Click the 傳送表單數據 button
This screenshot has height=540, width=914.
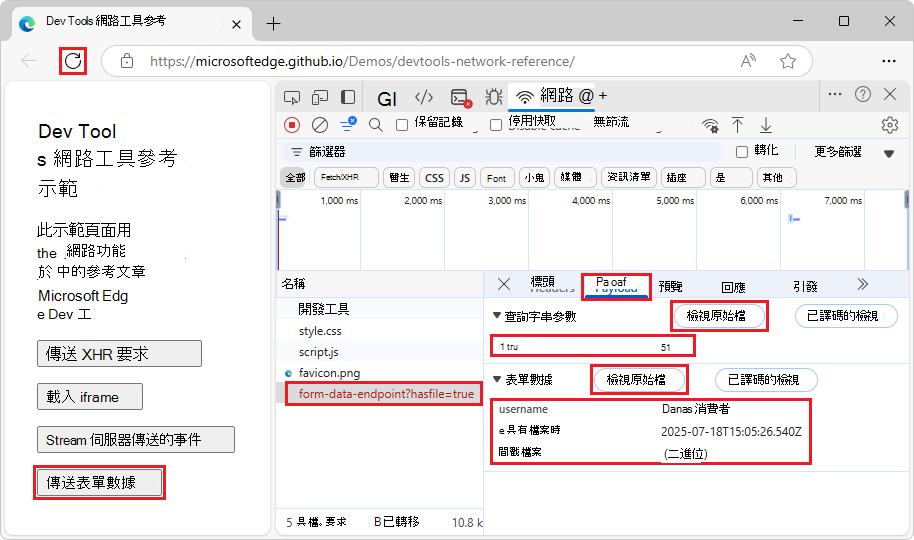[x=100, y=482]
